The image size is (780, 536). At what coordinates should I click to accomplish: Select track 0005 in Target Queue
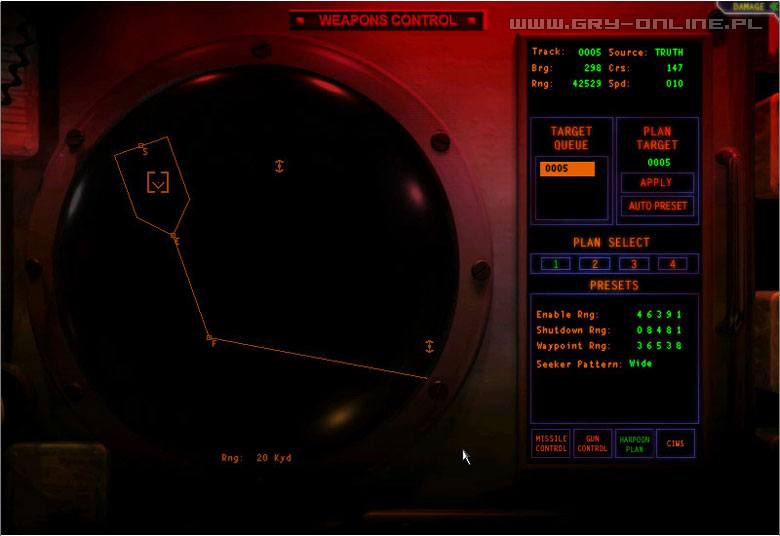[567, 169]
